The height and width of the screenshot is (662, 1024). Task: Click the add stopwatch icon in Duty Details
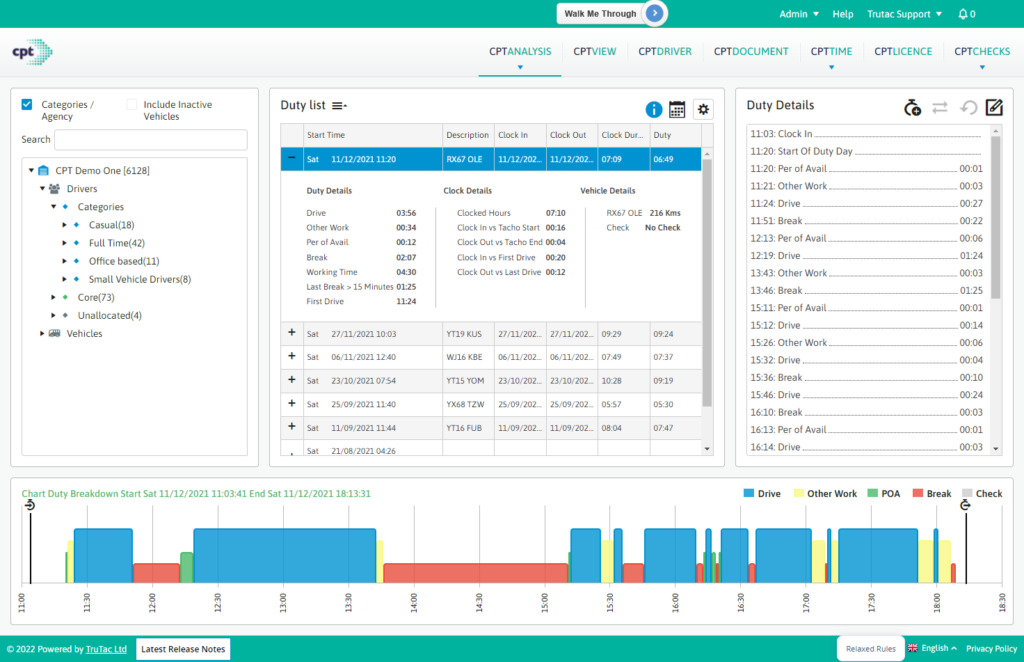[x=912, y=107]
